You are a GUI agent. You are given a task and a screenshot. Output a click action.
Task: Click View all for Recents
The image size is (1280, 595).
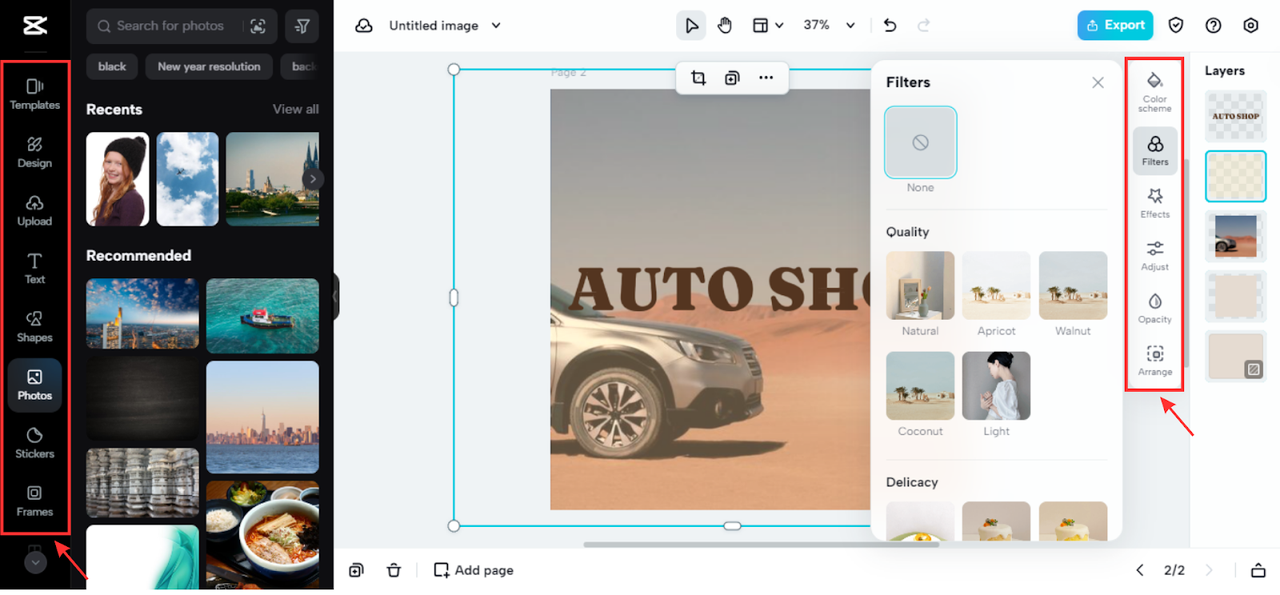tap(296, 109)
